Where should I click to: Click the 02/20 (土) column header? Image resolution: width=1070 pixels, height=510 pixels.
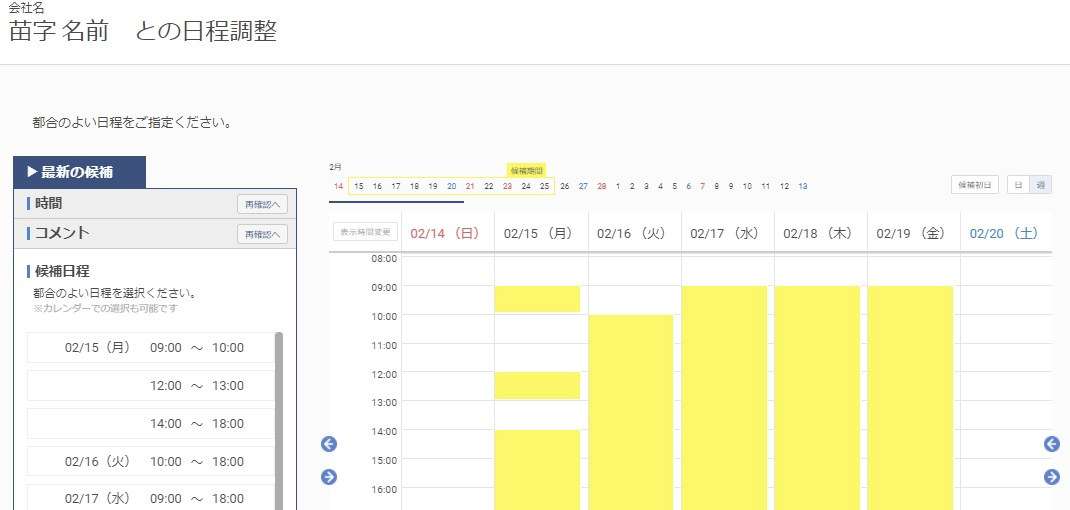click(x=1004, y=233)
